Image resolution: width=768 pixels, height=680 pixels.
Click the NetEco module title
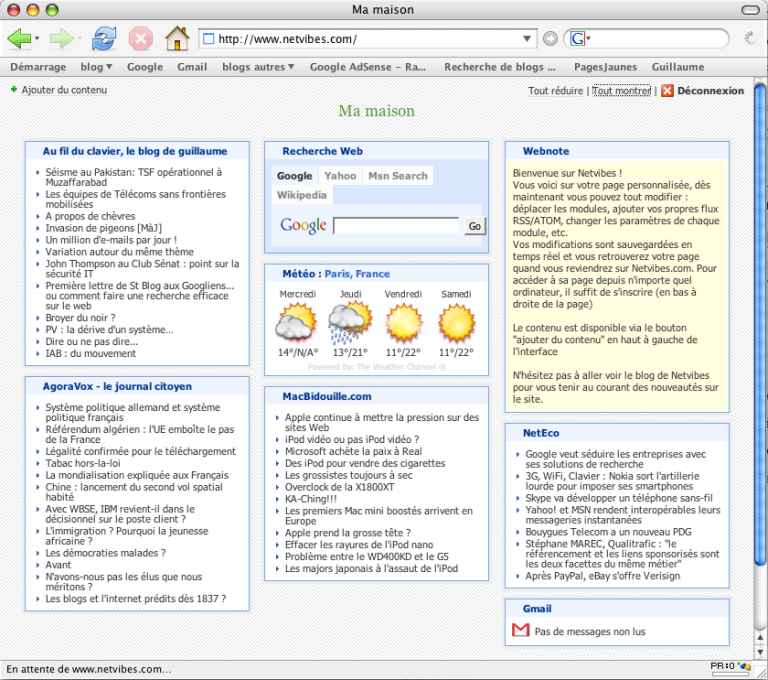pos(541,433)
